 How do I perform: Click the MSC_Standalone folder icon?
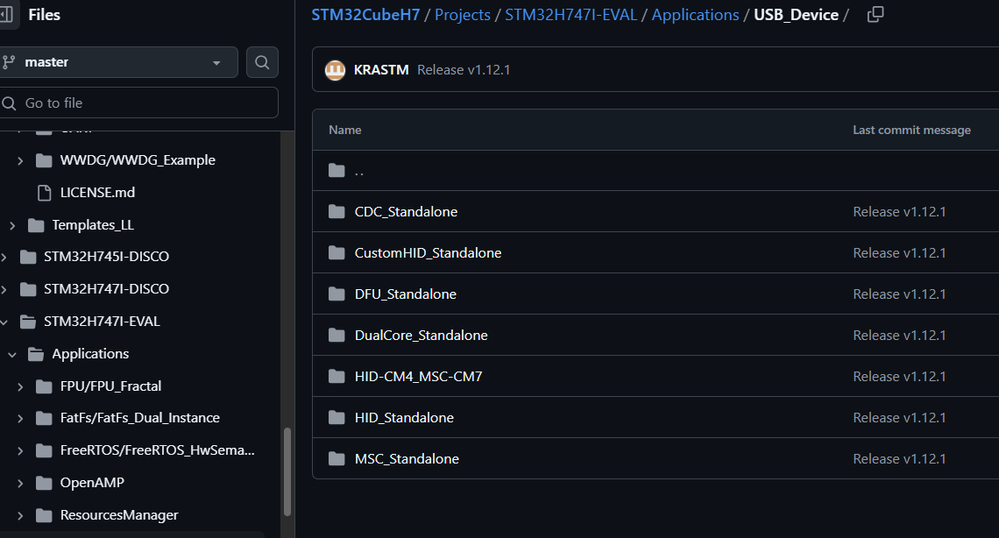pyautogui.click(x=336, y=459)
